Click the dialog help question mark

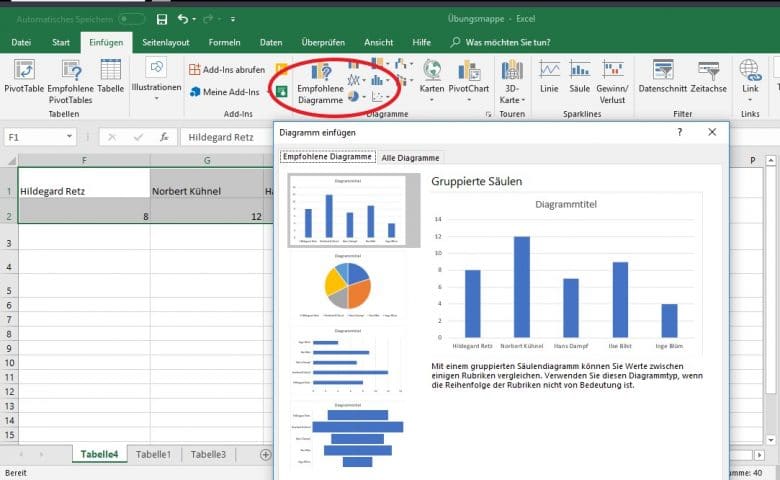coord(680,132)
